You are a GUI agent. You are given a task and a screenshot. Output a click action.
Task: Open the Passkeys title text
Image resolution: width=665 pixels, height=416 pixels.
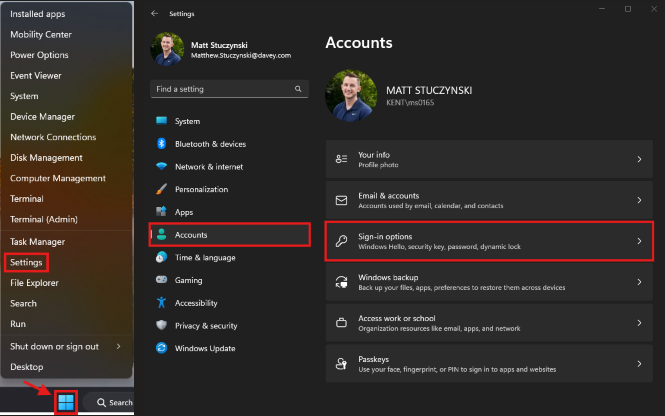coord(374,360)
